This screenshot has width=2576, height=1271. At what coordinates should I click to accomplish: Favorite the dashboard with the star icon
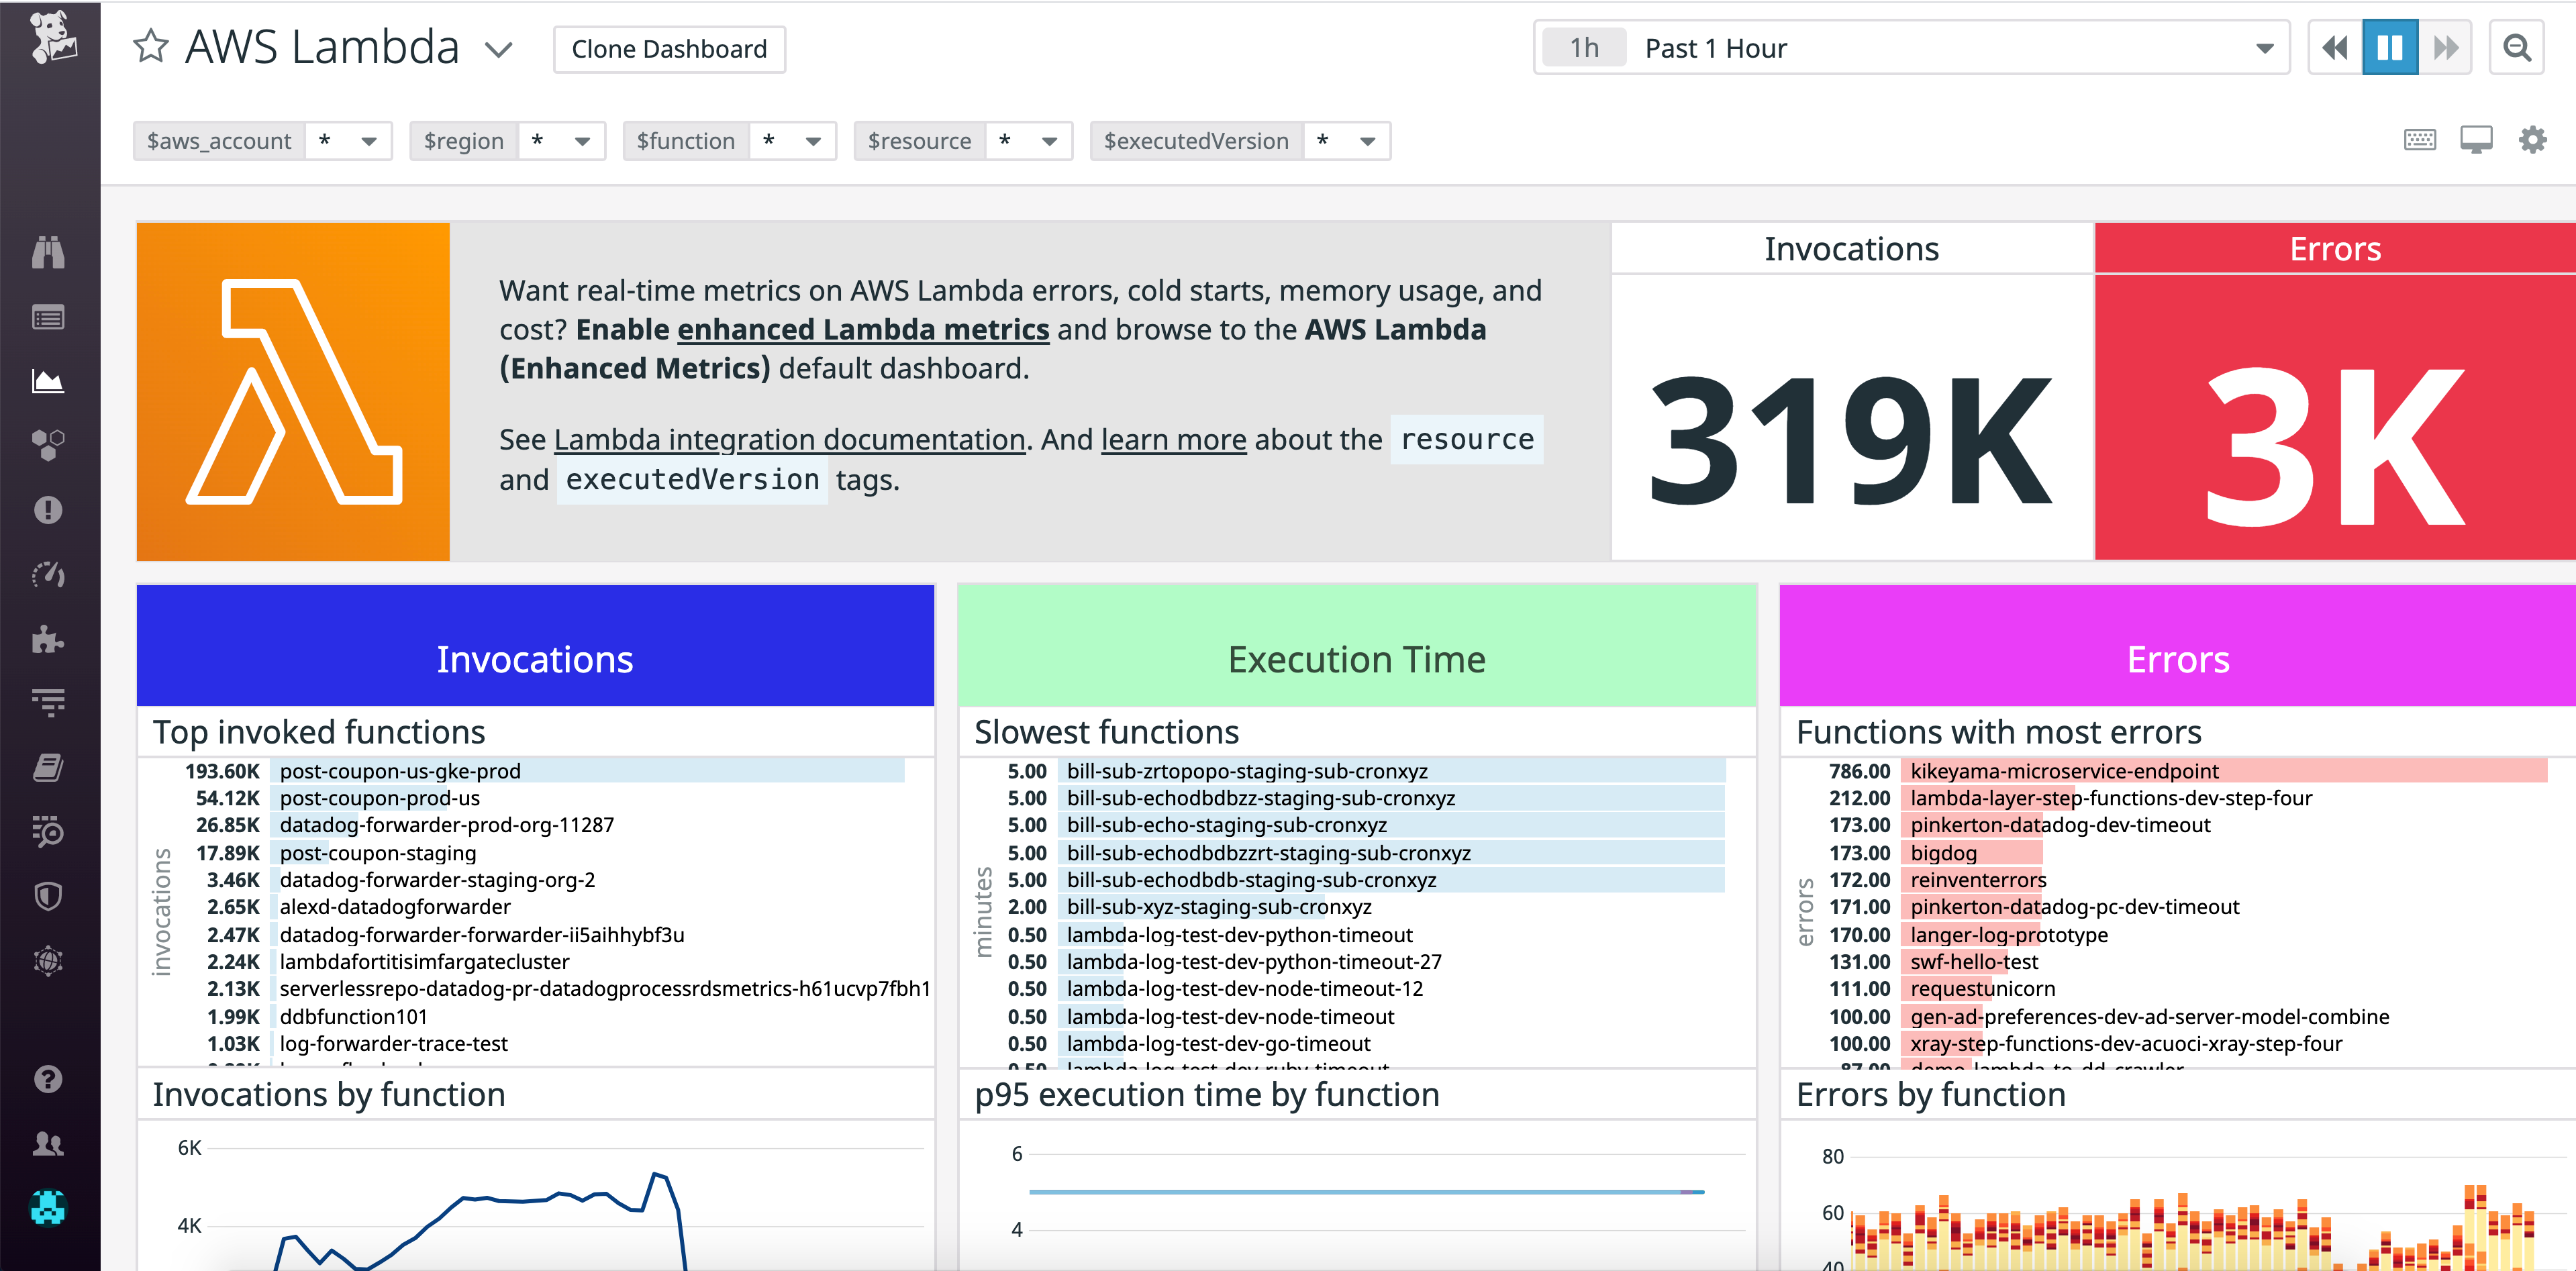(151, 46)
